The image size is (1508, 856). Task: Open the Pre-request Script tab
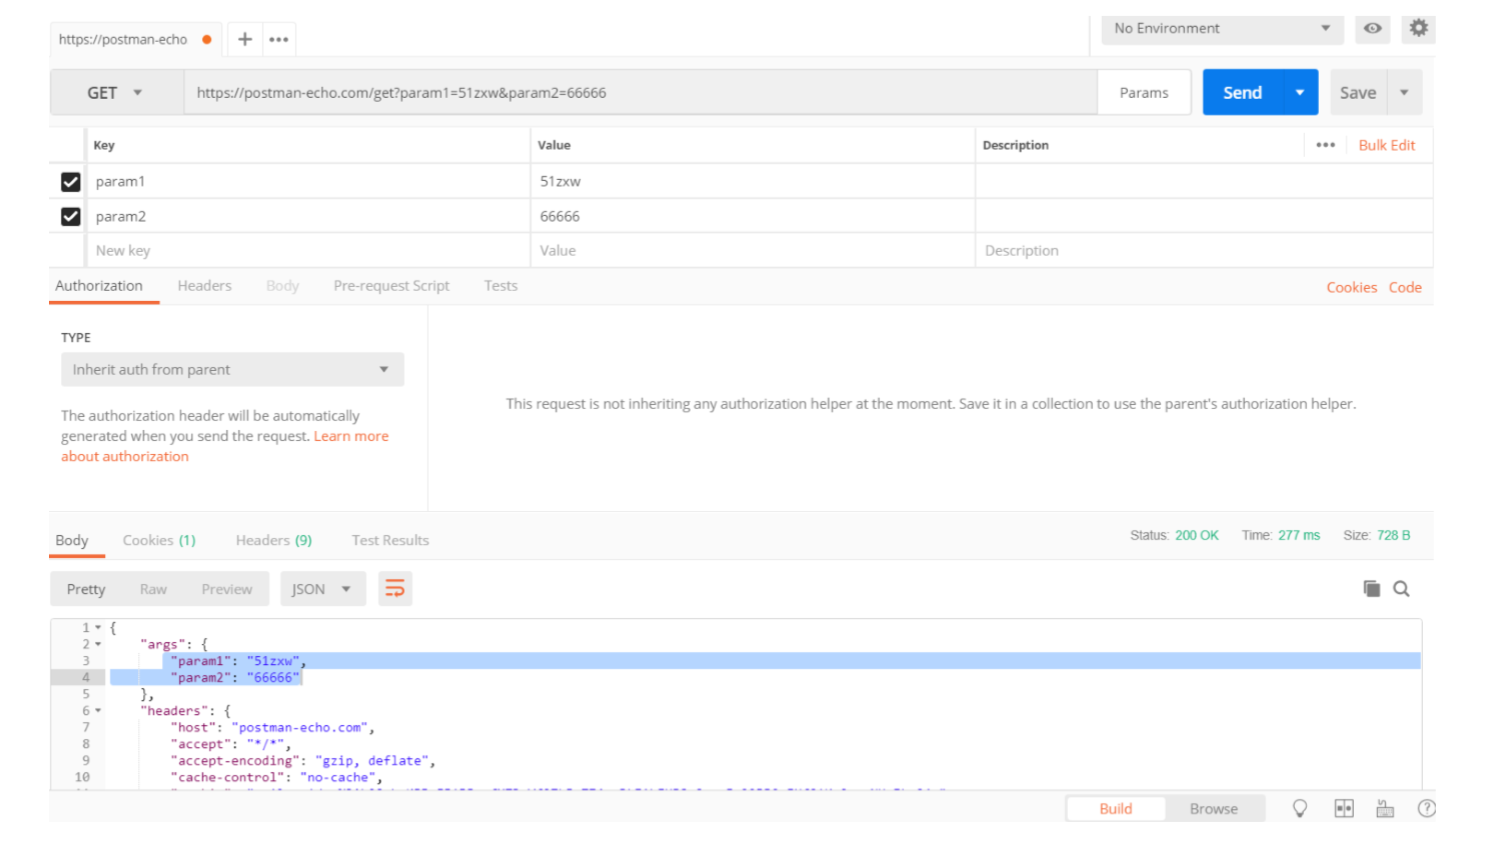coord(391,286)
